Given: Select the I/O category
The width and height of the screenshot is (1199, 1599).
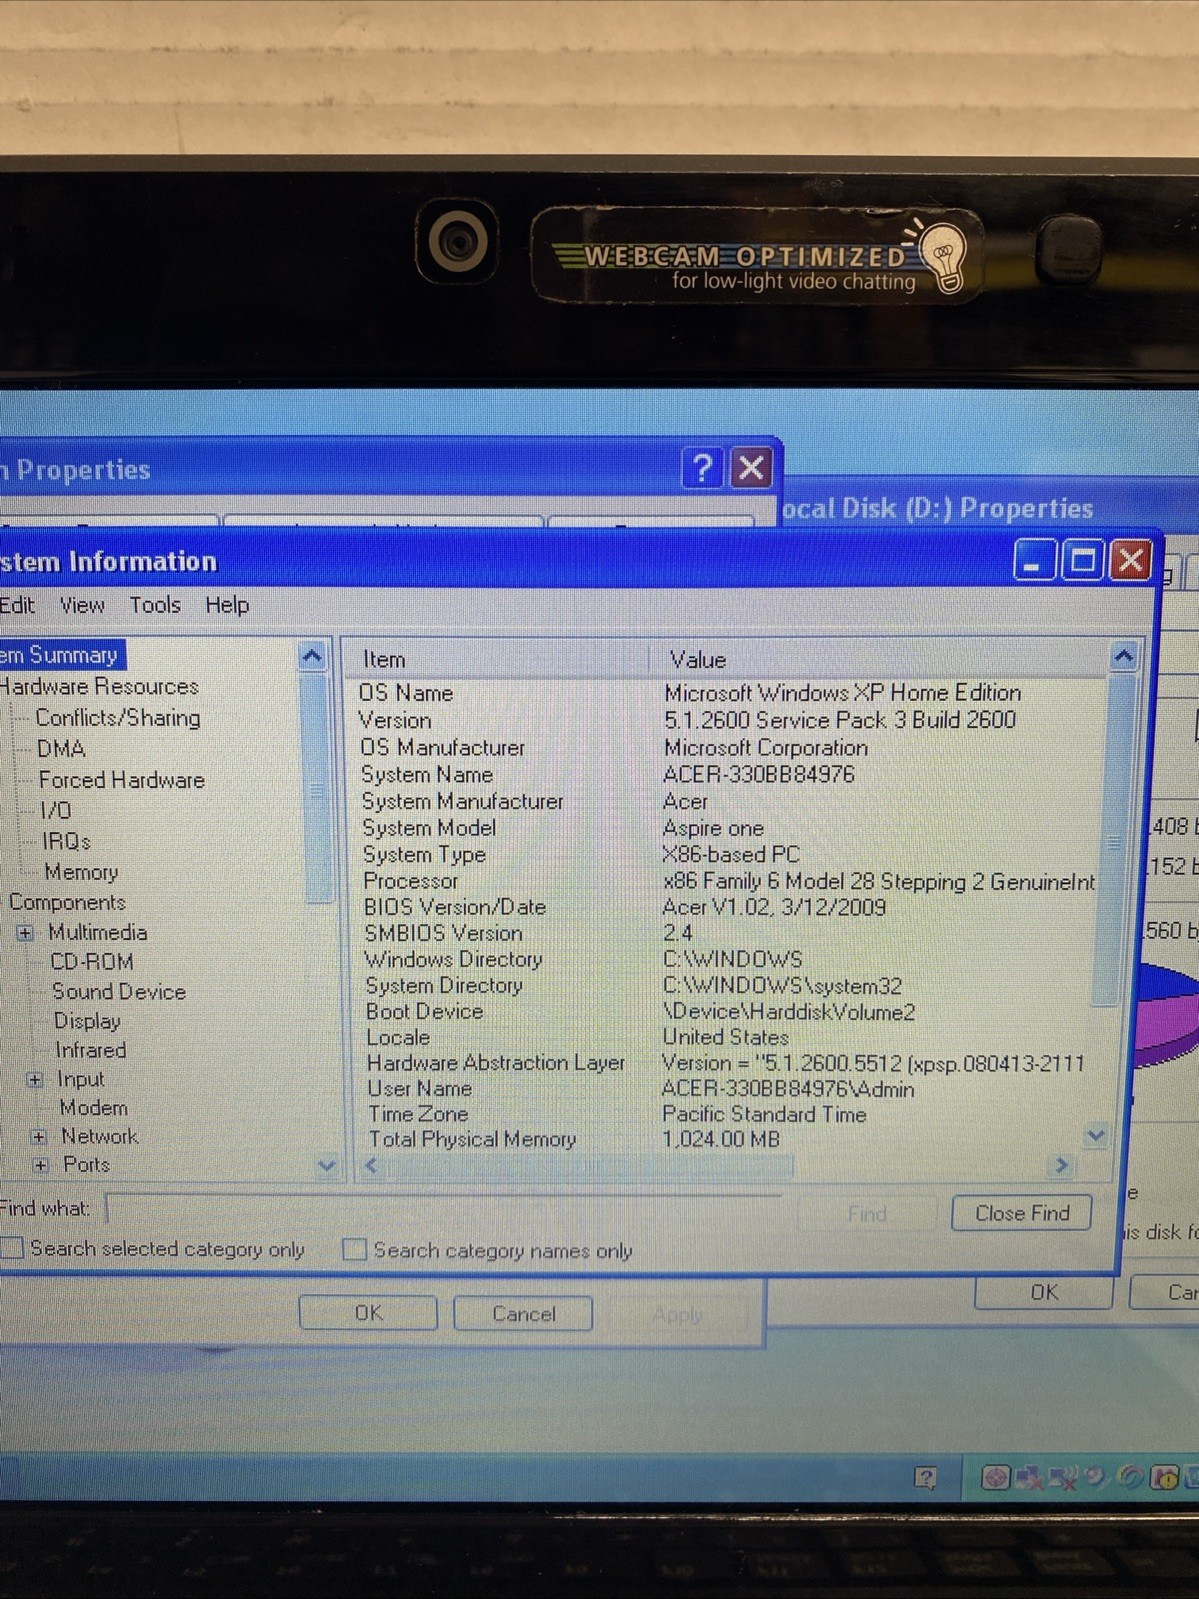Looking at the screenshot, I should 55,810.
